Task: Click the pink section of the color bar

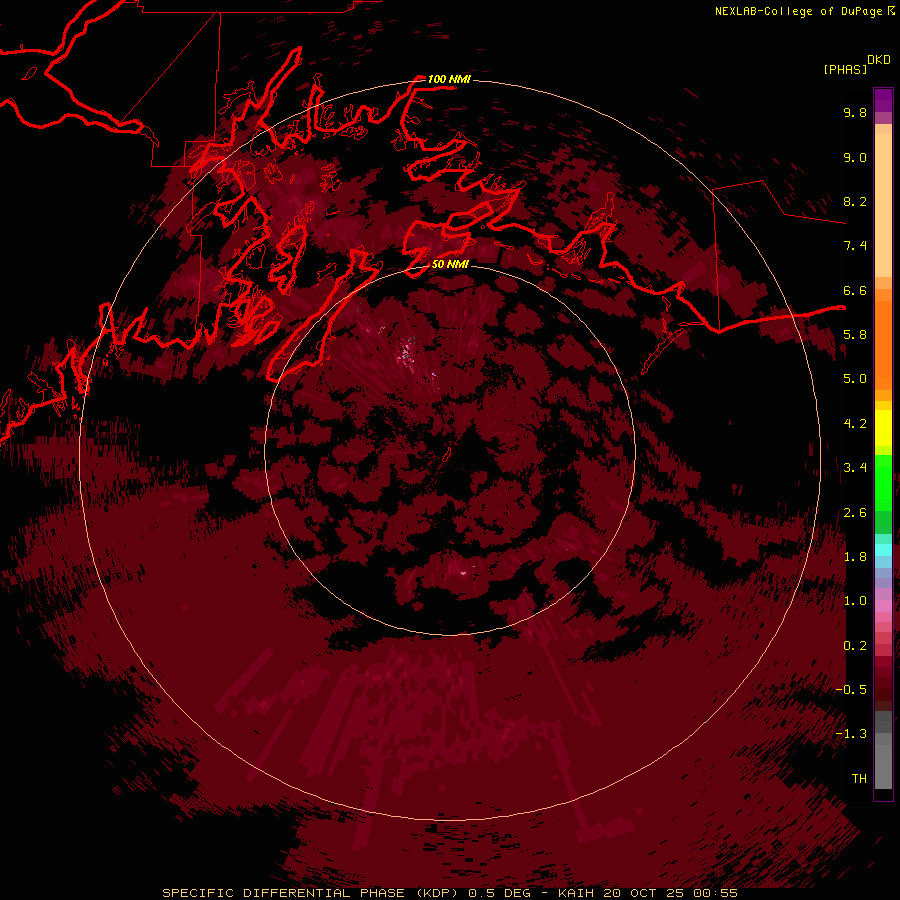Action: coord(883,606)
